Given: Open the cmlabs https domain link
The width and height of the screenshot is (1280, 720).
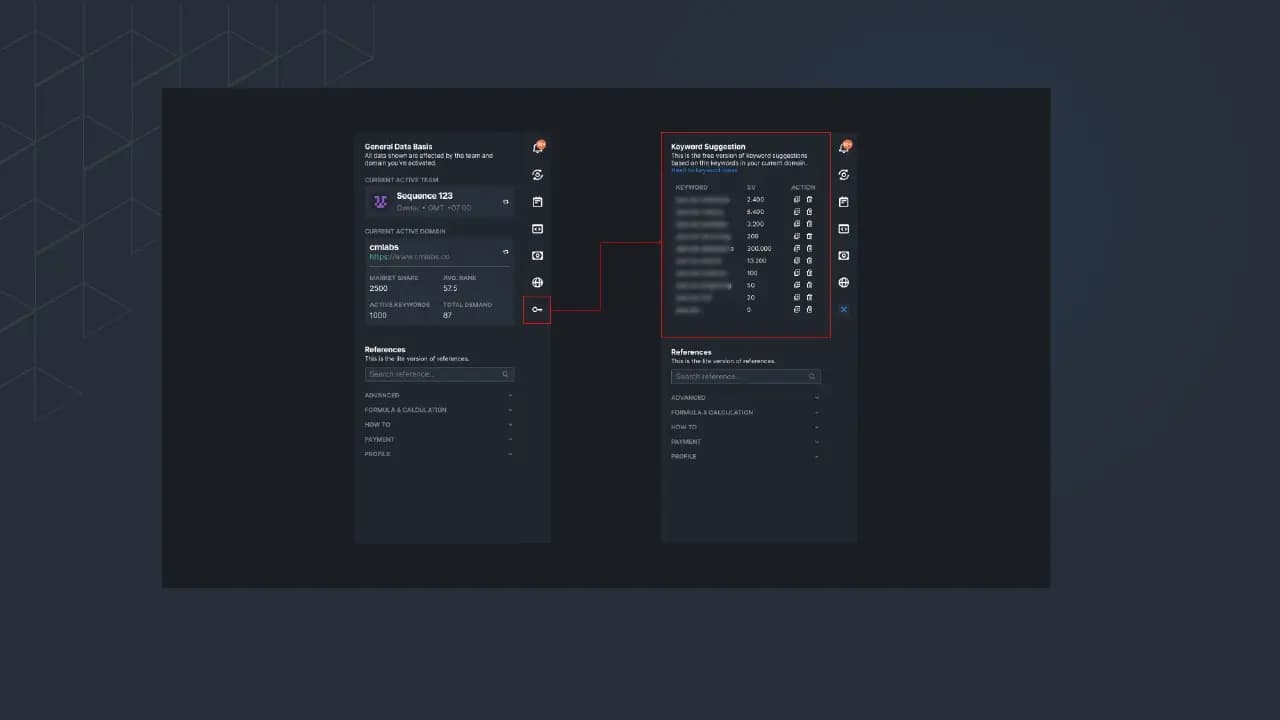Looking at the screenshot, I should coord(410,257).
